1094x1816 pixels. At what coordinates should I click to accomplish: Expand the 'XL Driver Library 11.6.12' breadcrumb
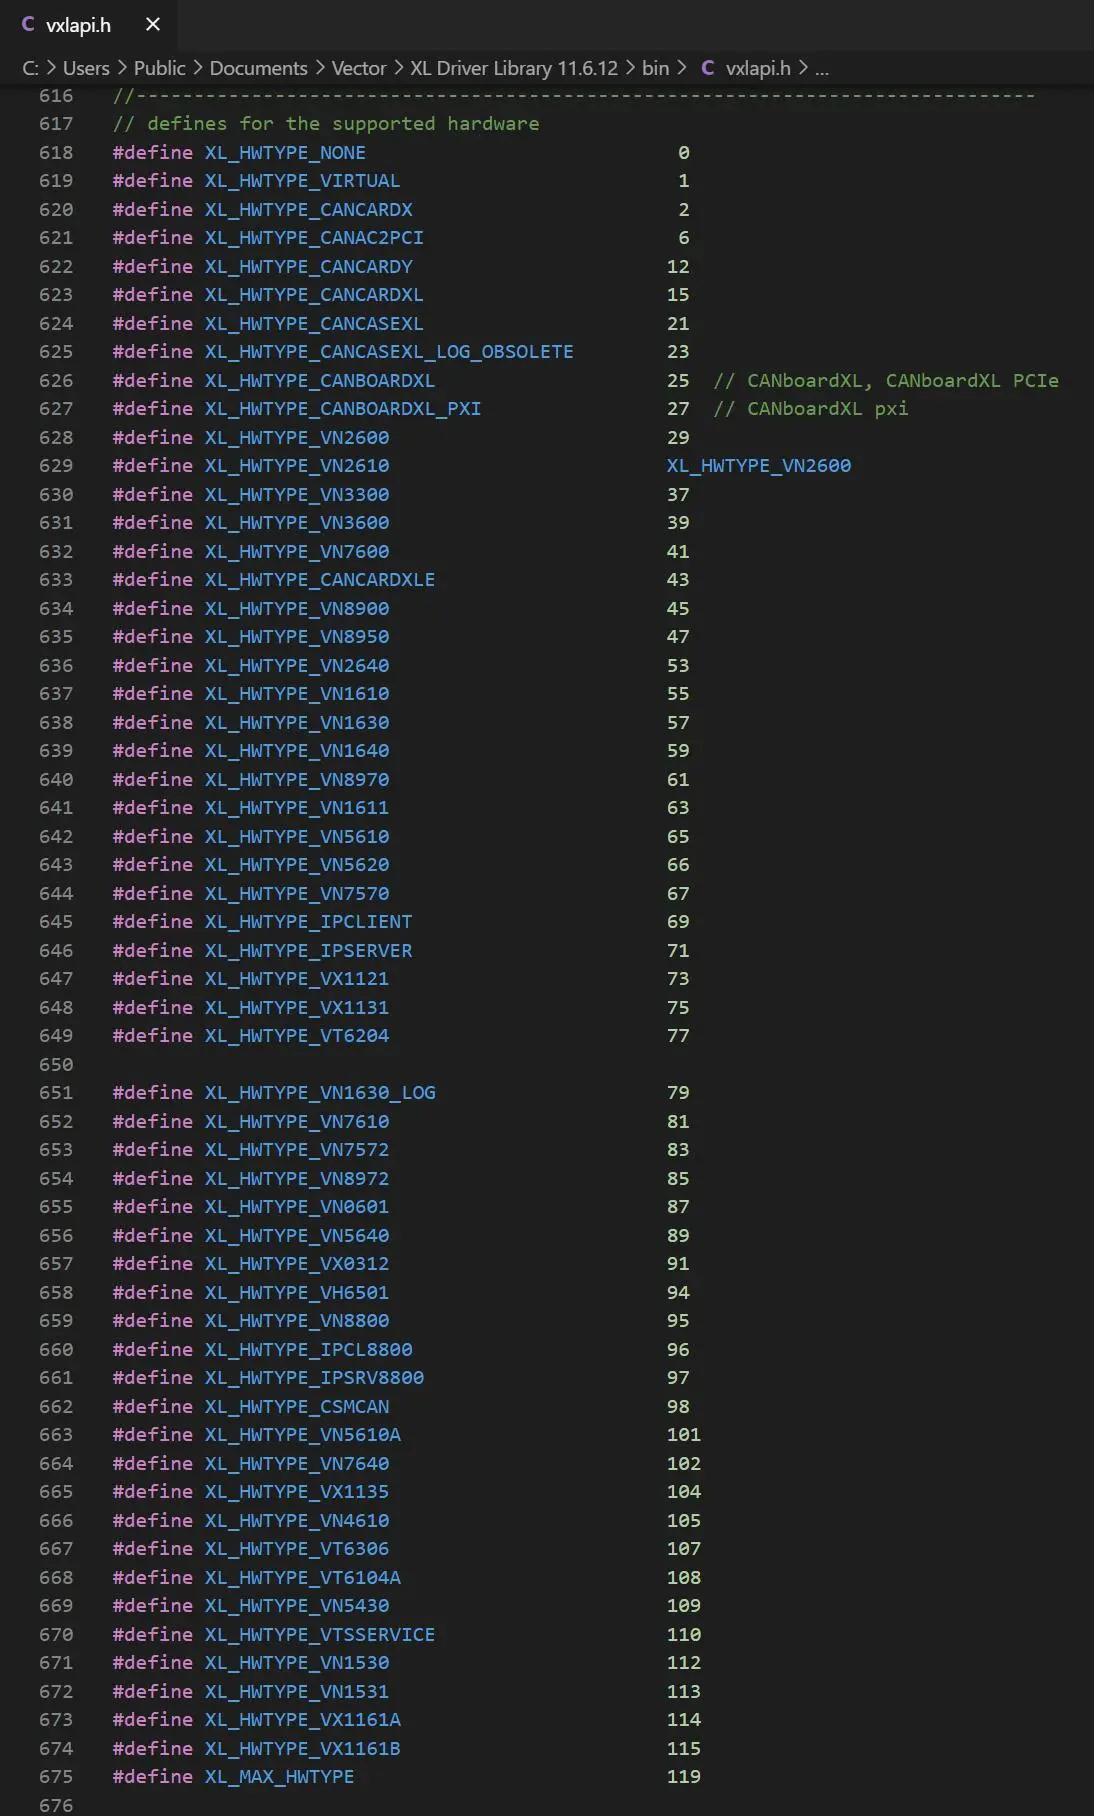pos(514,68)
